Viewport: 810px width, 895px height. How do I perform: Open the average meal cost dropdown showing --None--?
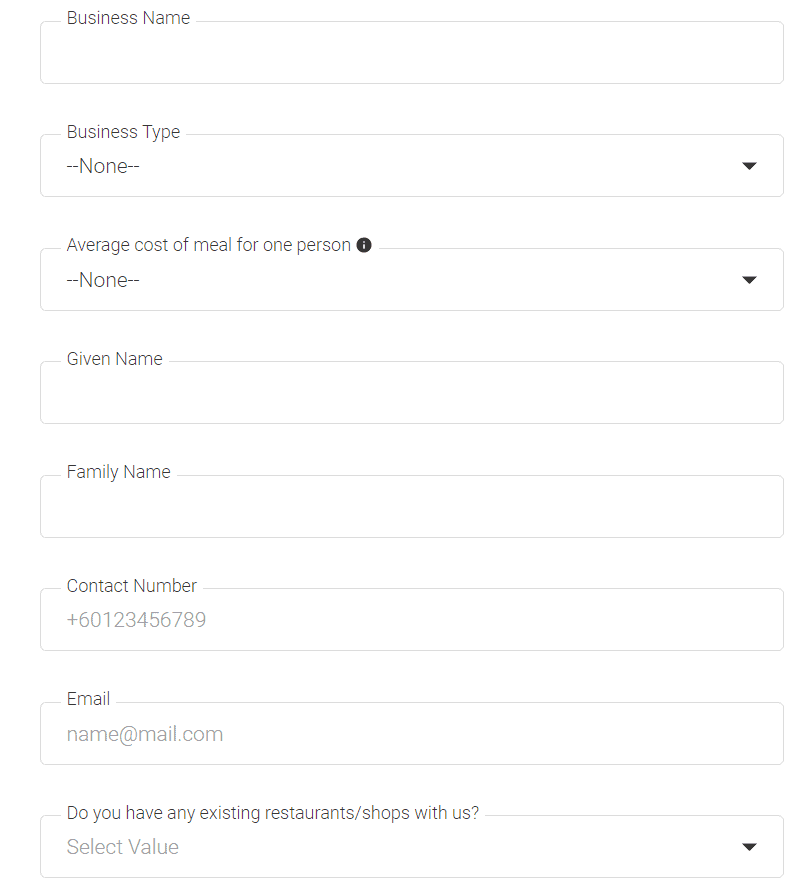pos(412,280)
